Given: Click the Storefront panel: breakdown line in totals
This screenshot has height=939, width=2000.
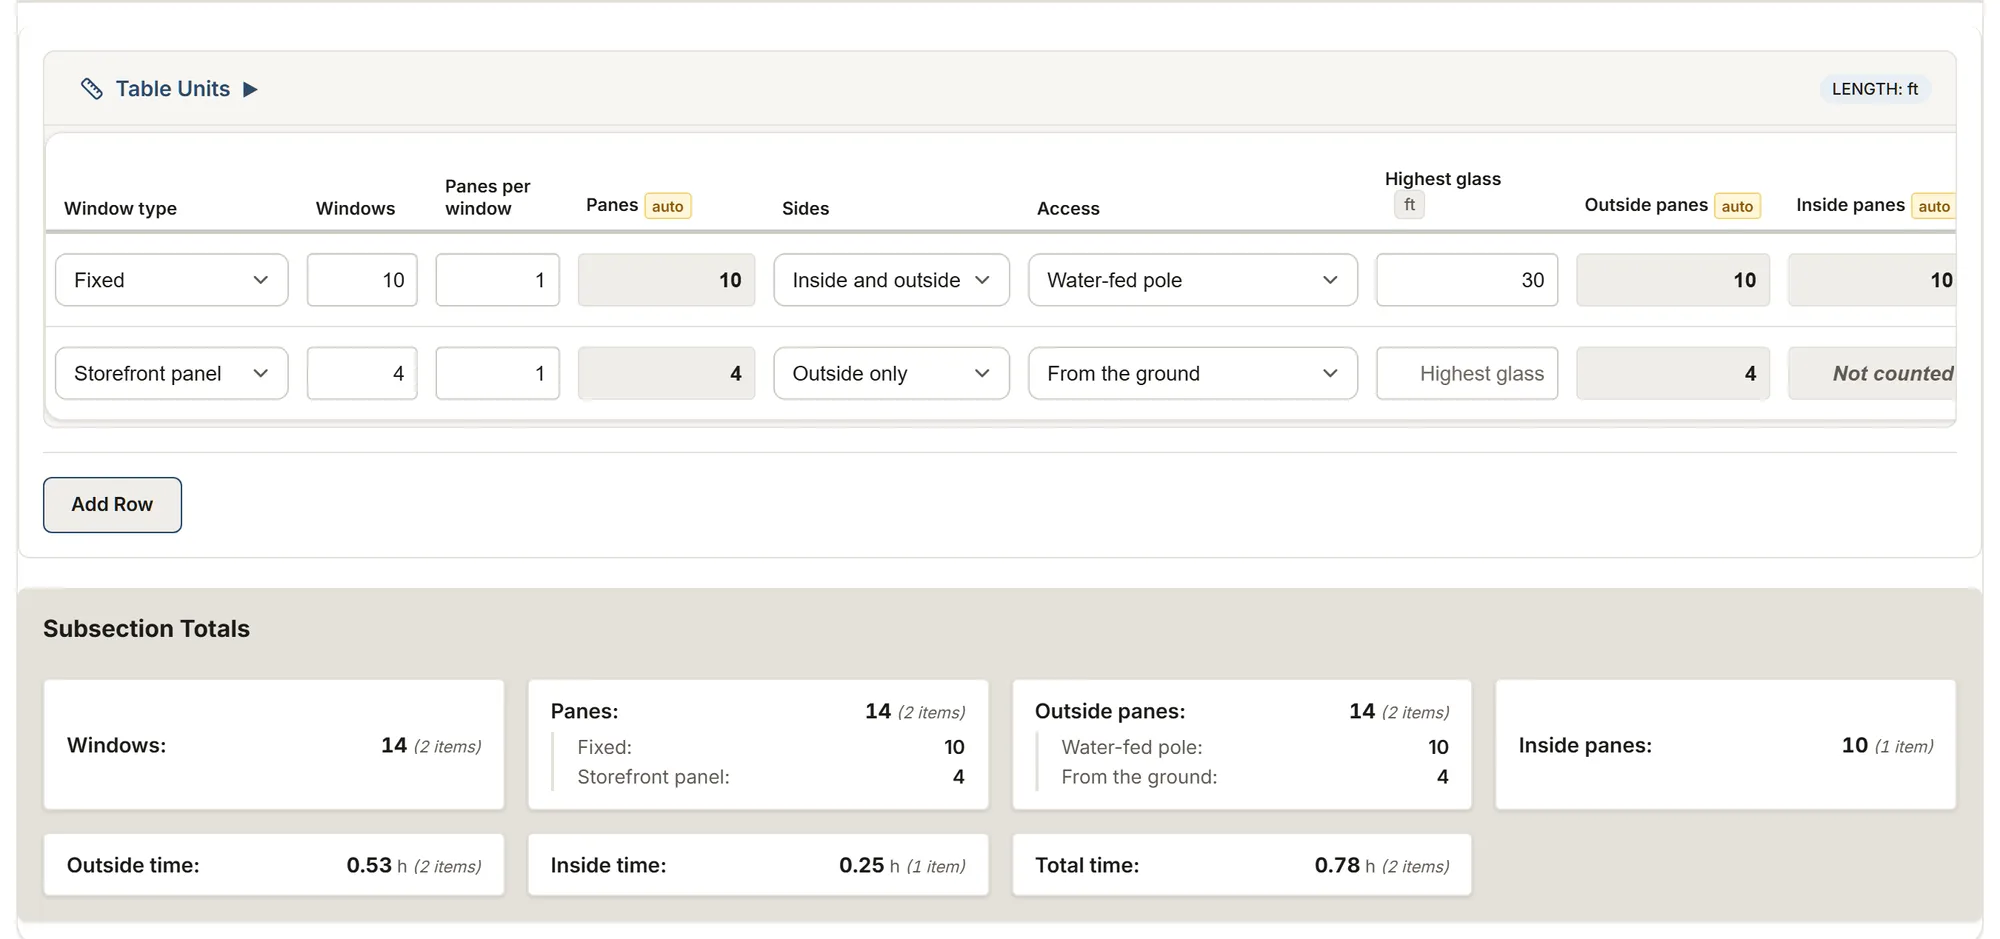Looking at the screenshot, I should tap(771, 777).
